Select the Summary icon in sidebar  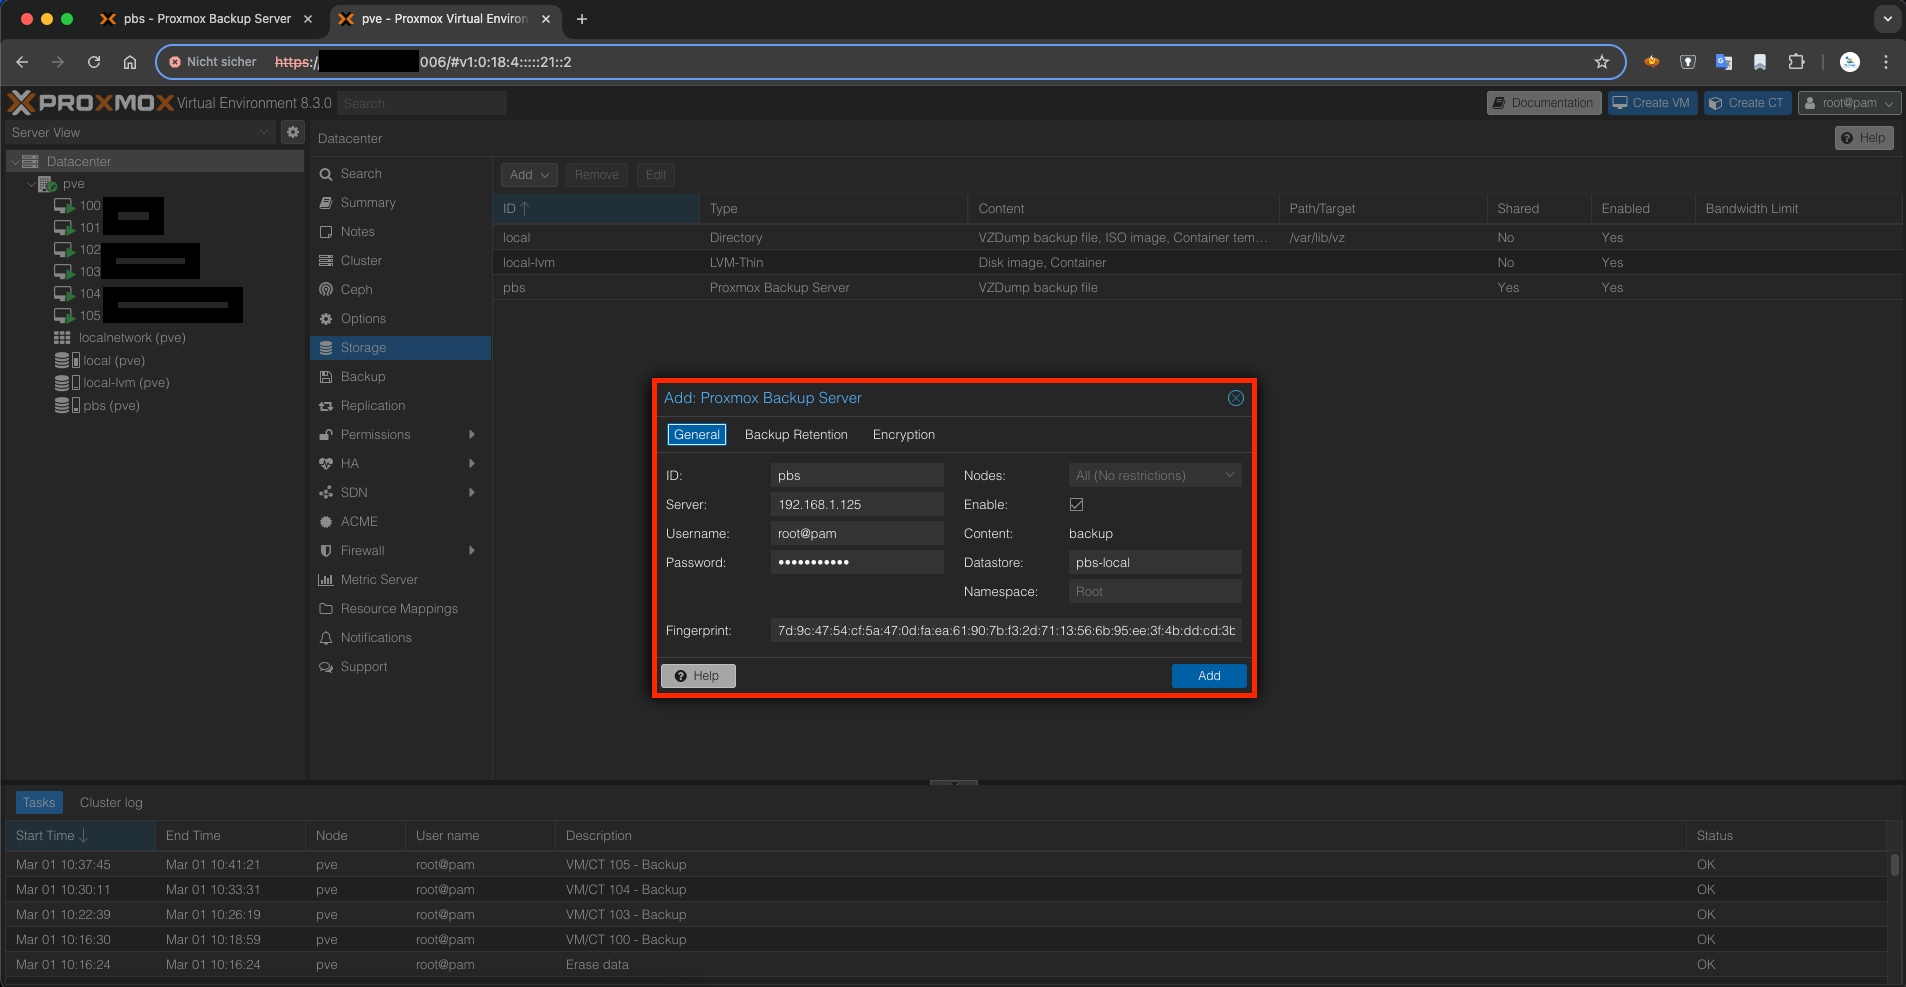325,202
